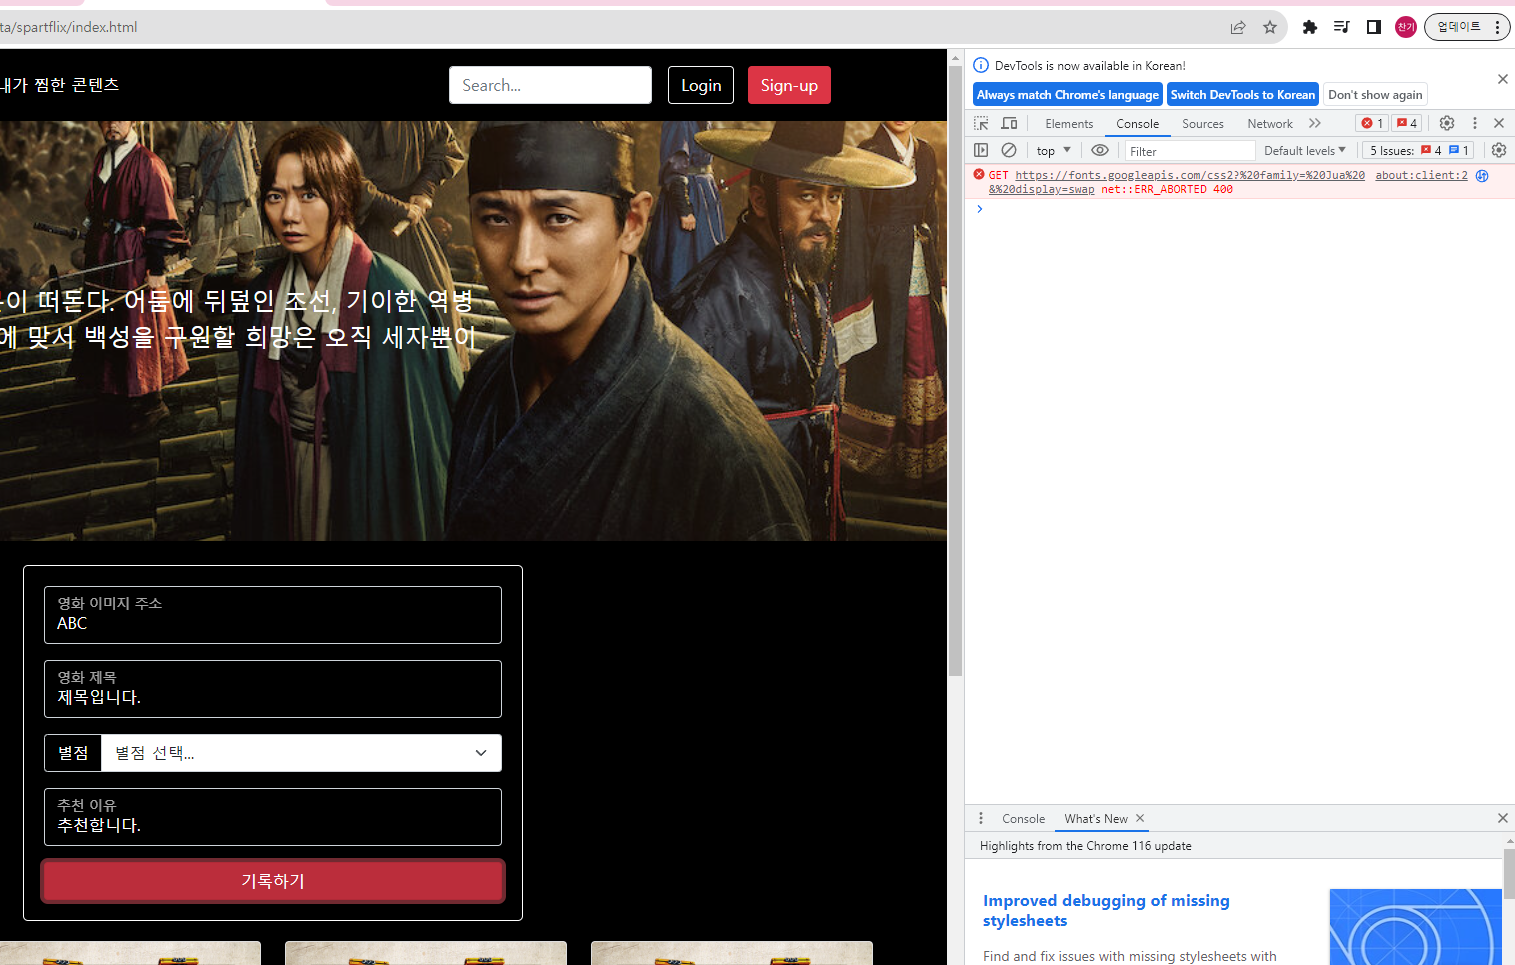This screenshot has height=965, width=1515.
Task: Activate the DevTools inspect element picker
Action: [x=981, y=123]
